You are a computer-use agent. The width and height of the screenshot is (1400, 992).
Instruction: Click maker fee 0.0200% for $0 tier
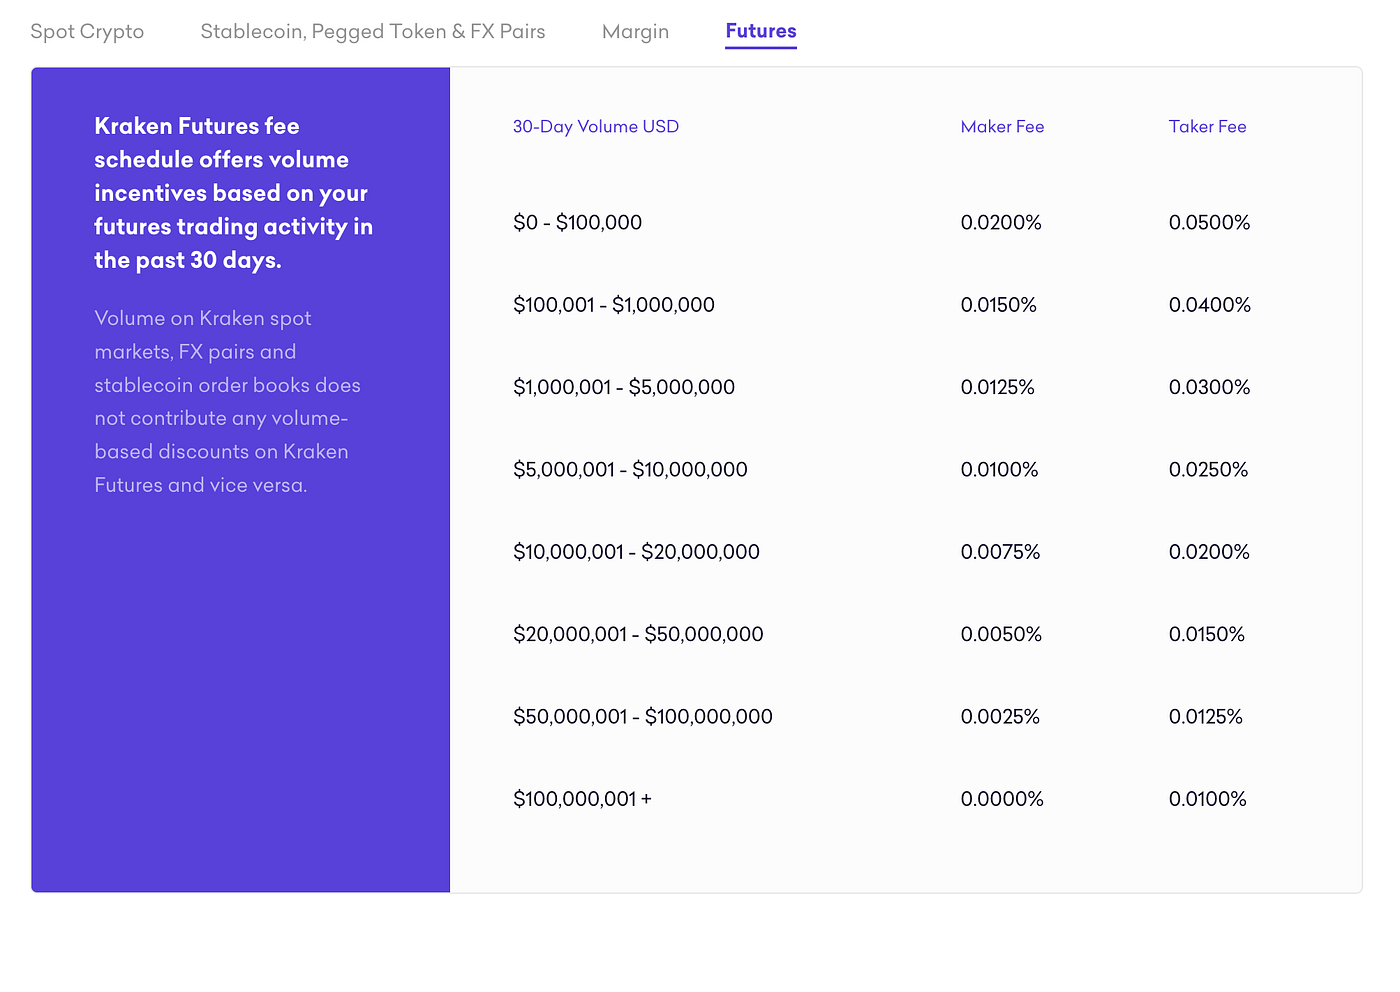pos(1001,222)
